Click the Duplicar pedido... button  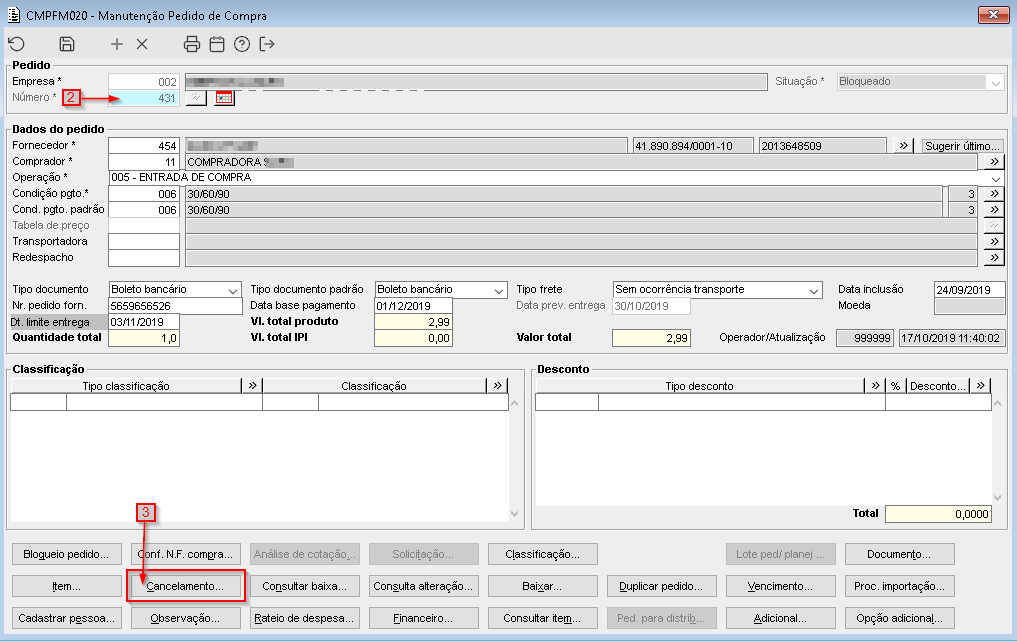click(661, 586)
